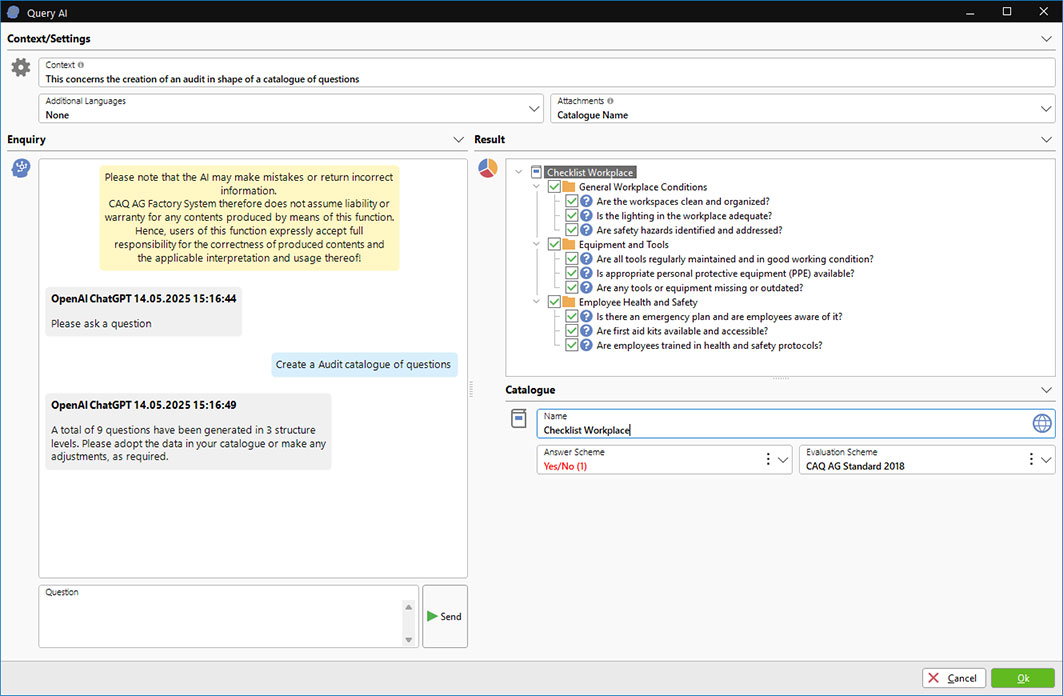
Task: Click into the Question text field
Action: click(220, 622)
